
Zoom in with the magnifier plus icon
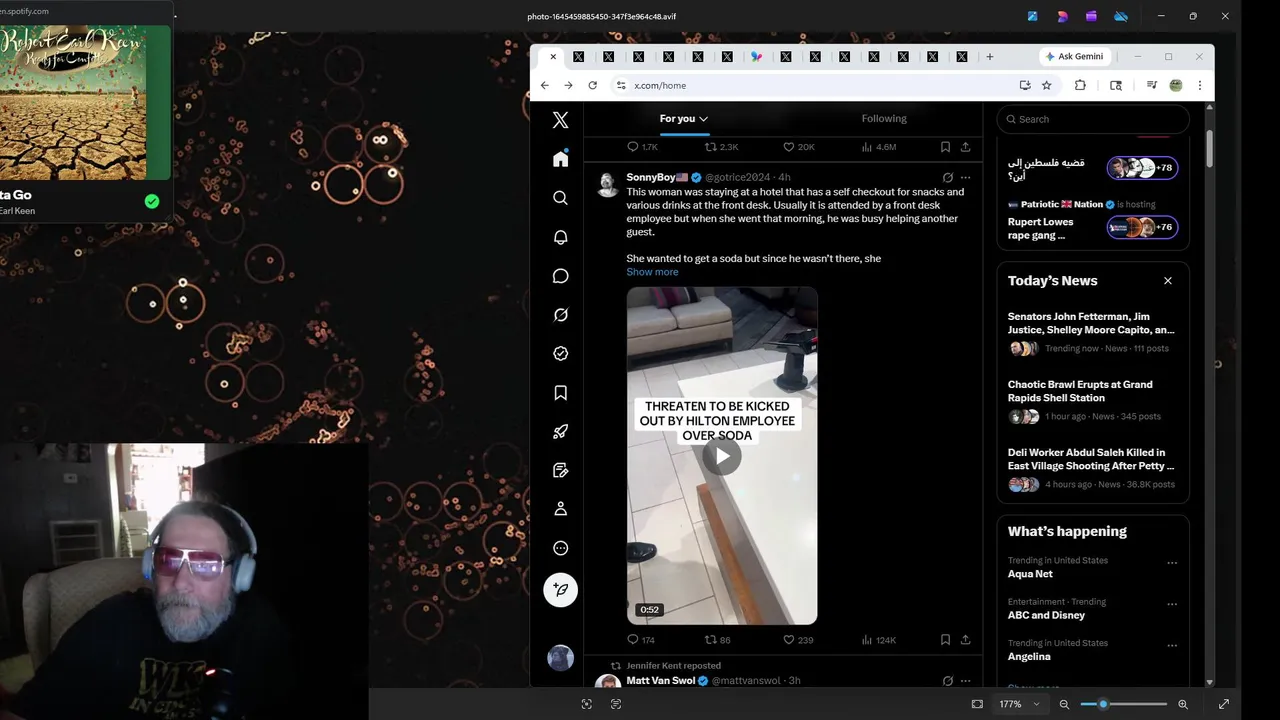(1183, 704)
